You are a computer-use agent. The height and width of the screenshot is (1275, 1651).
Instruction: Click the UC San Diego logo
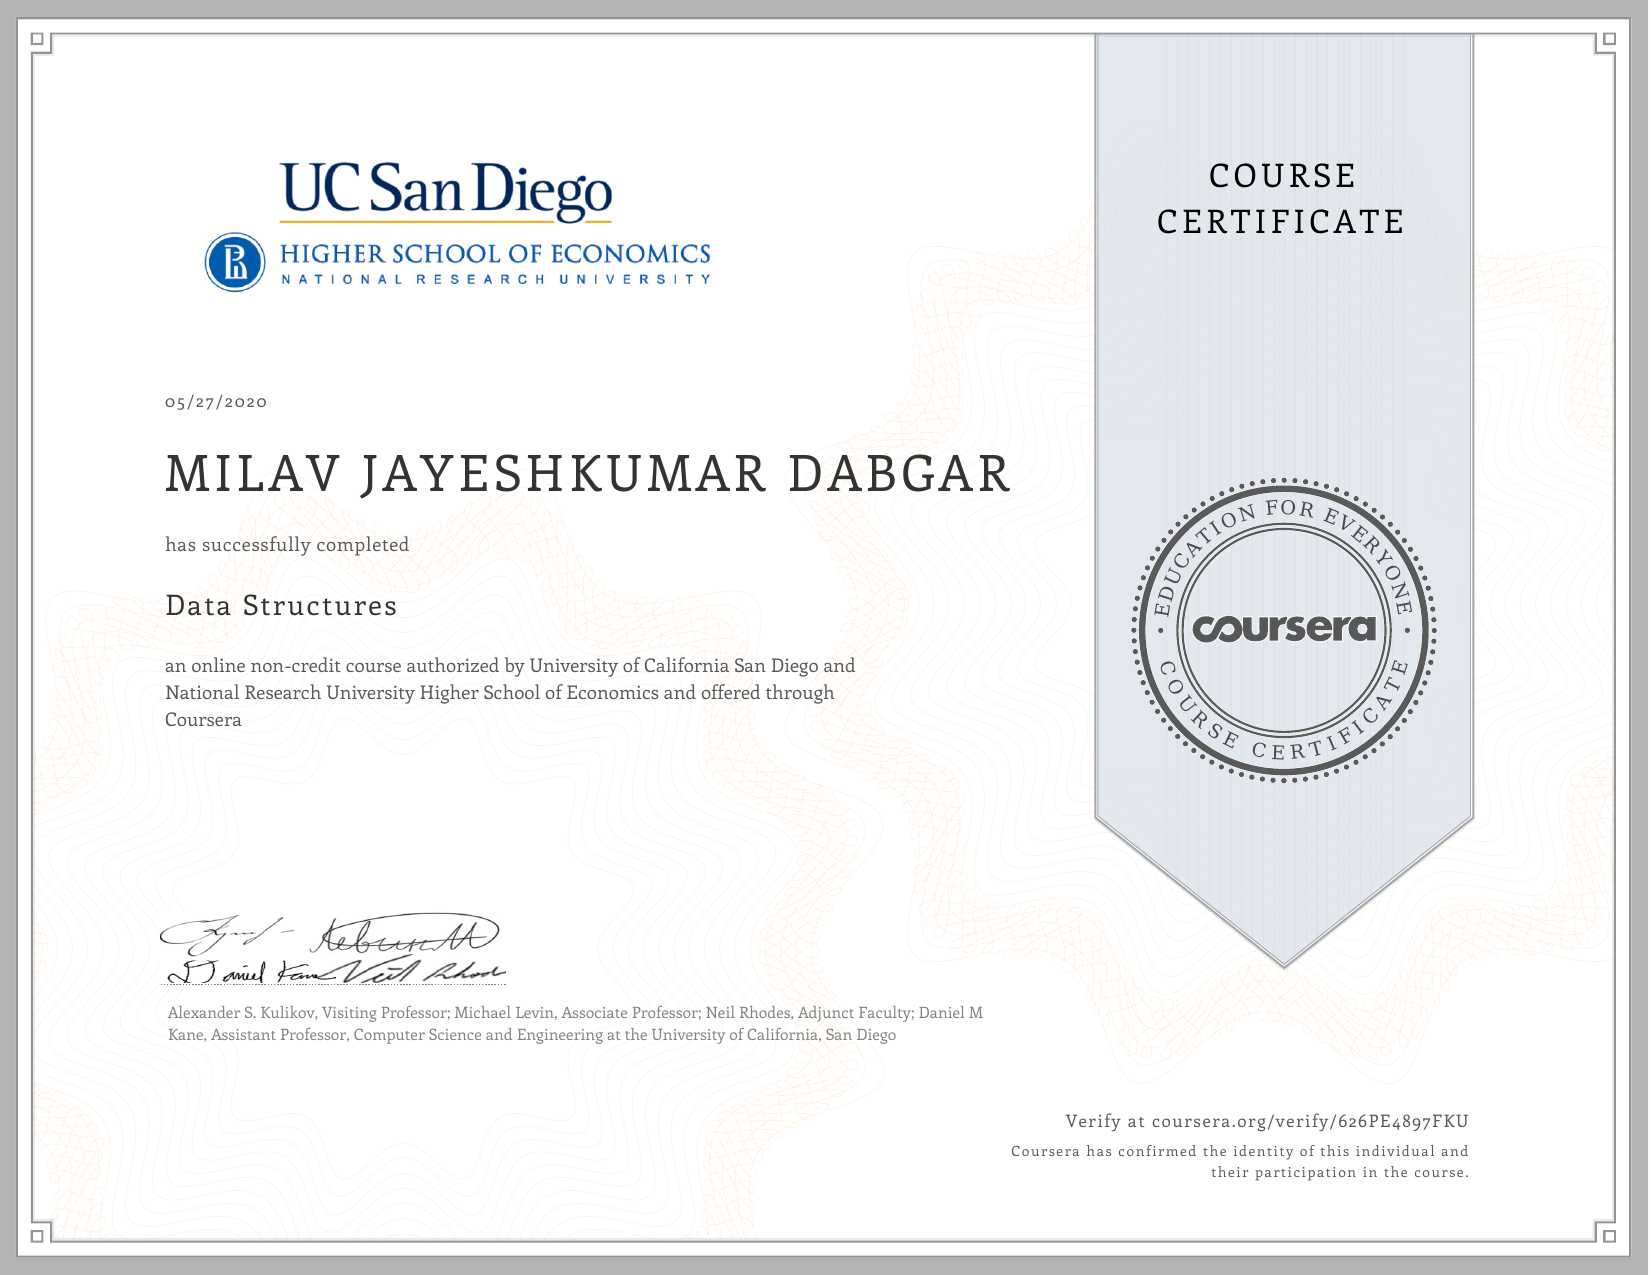(x=445, y=190)
